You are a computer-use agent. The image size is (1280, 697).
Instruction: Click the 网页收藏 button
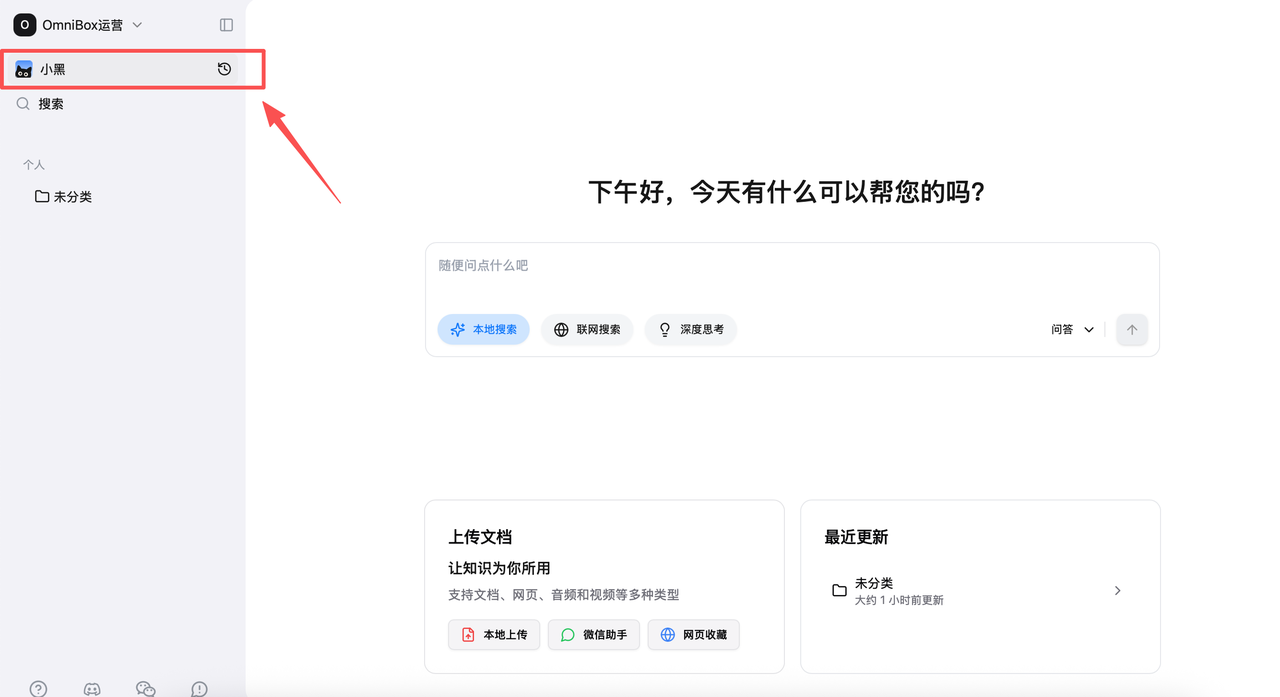click(694, 635)
